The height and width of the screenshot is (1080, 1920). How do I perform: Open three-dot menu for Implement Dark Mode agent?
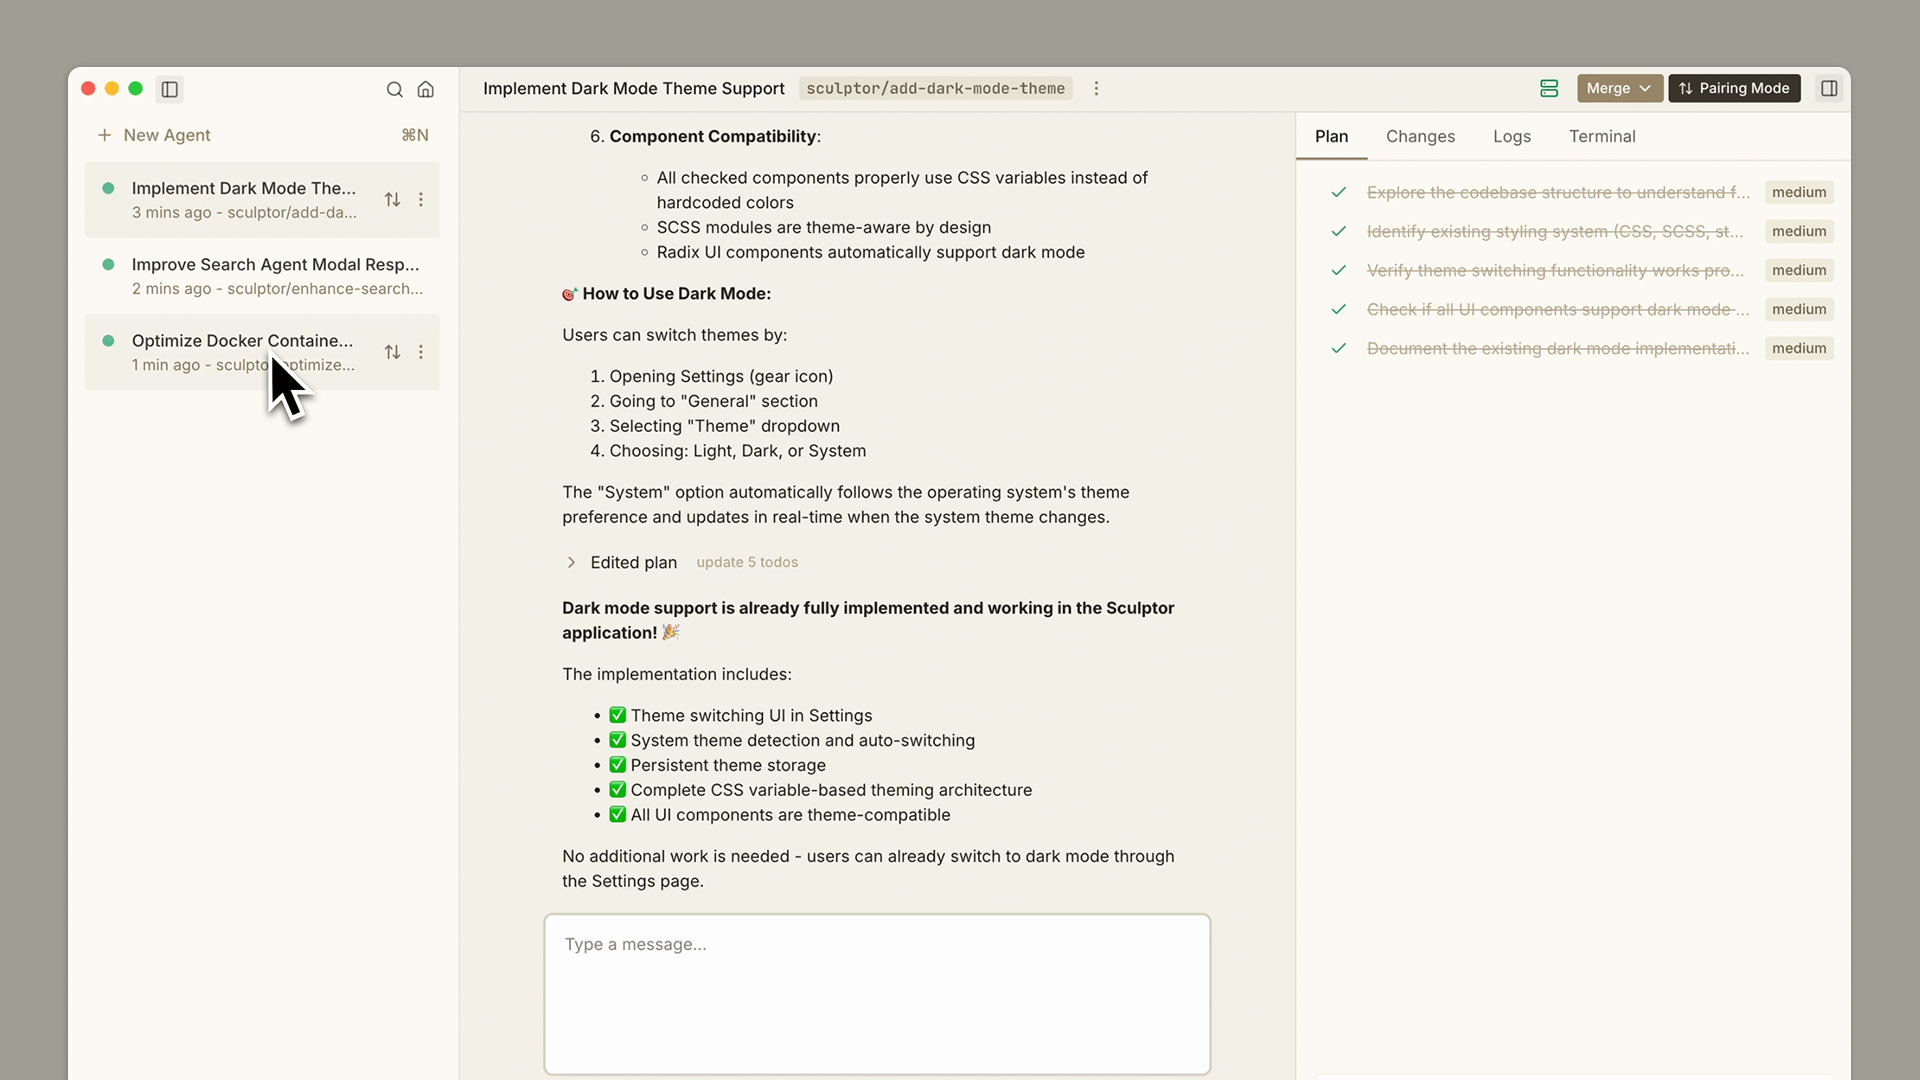[x=421, y=200]
